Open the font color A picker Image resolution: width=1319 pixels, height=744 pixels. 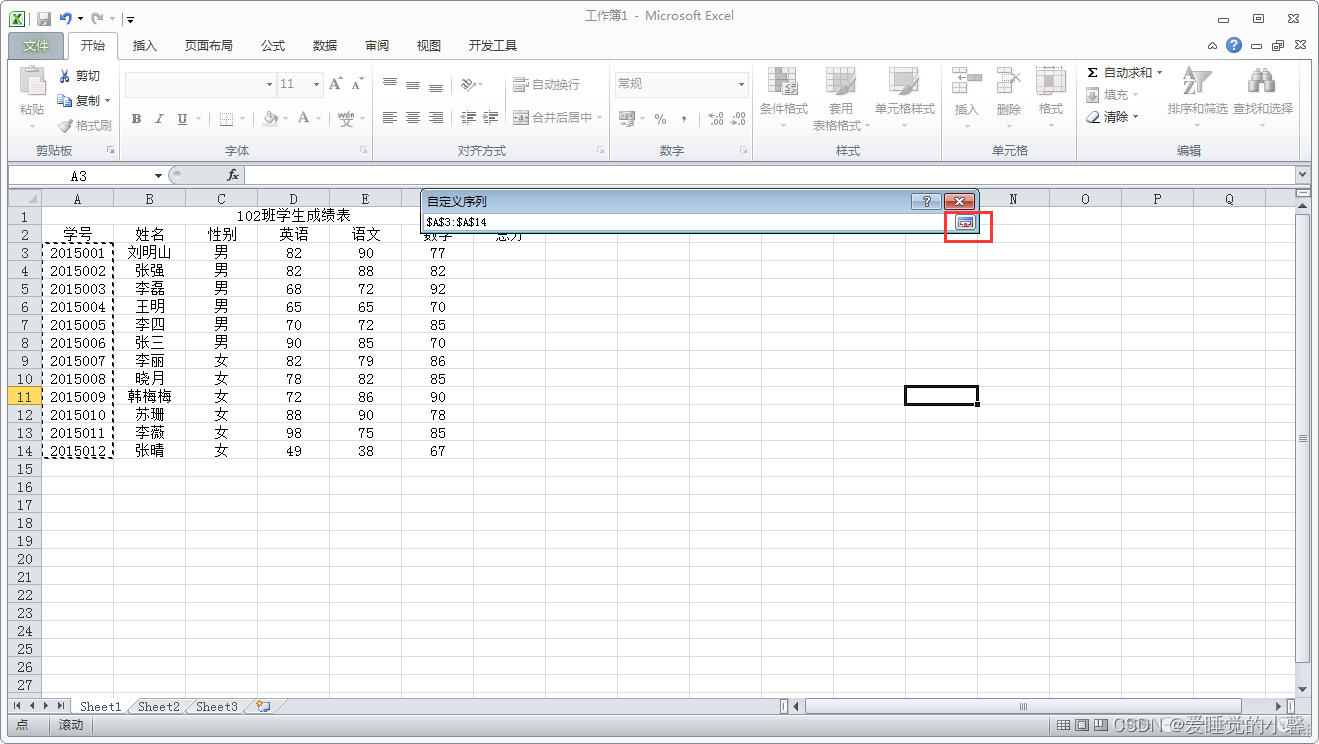coord(304,118)
